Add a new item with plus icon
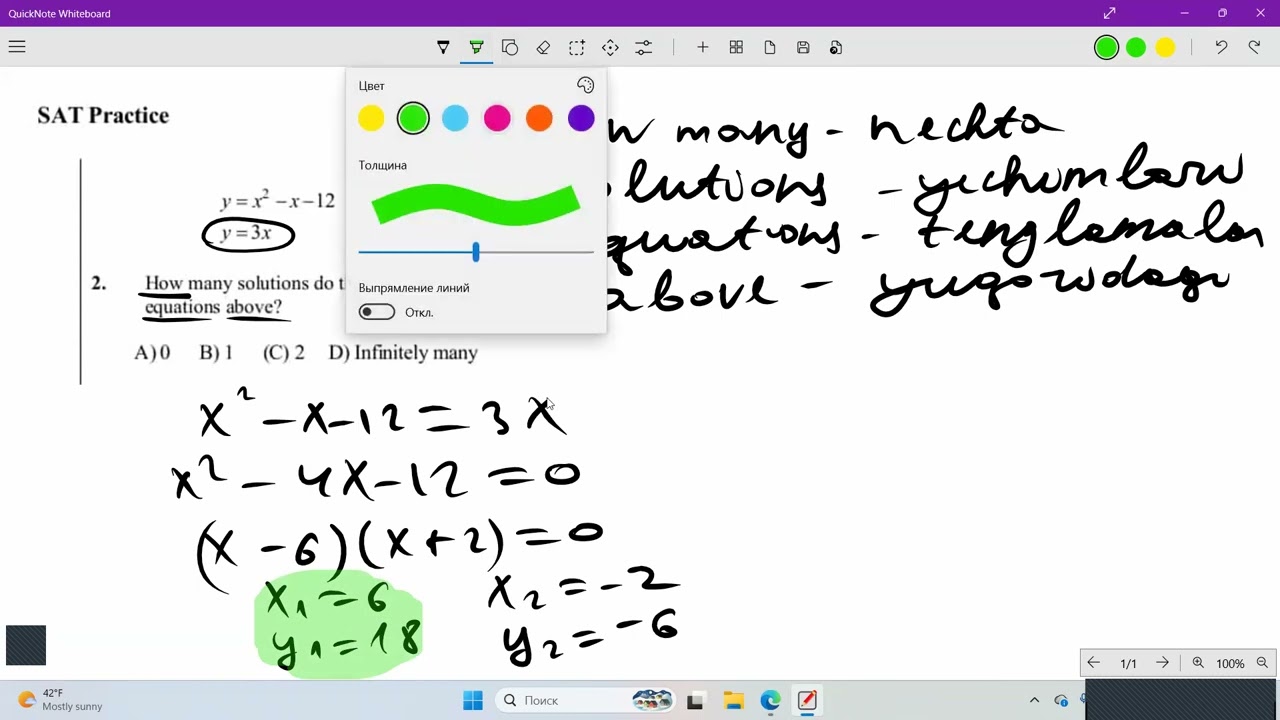Screen dimensions: 1280x720 [703, 47]
